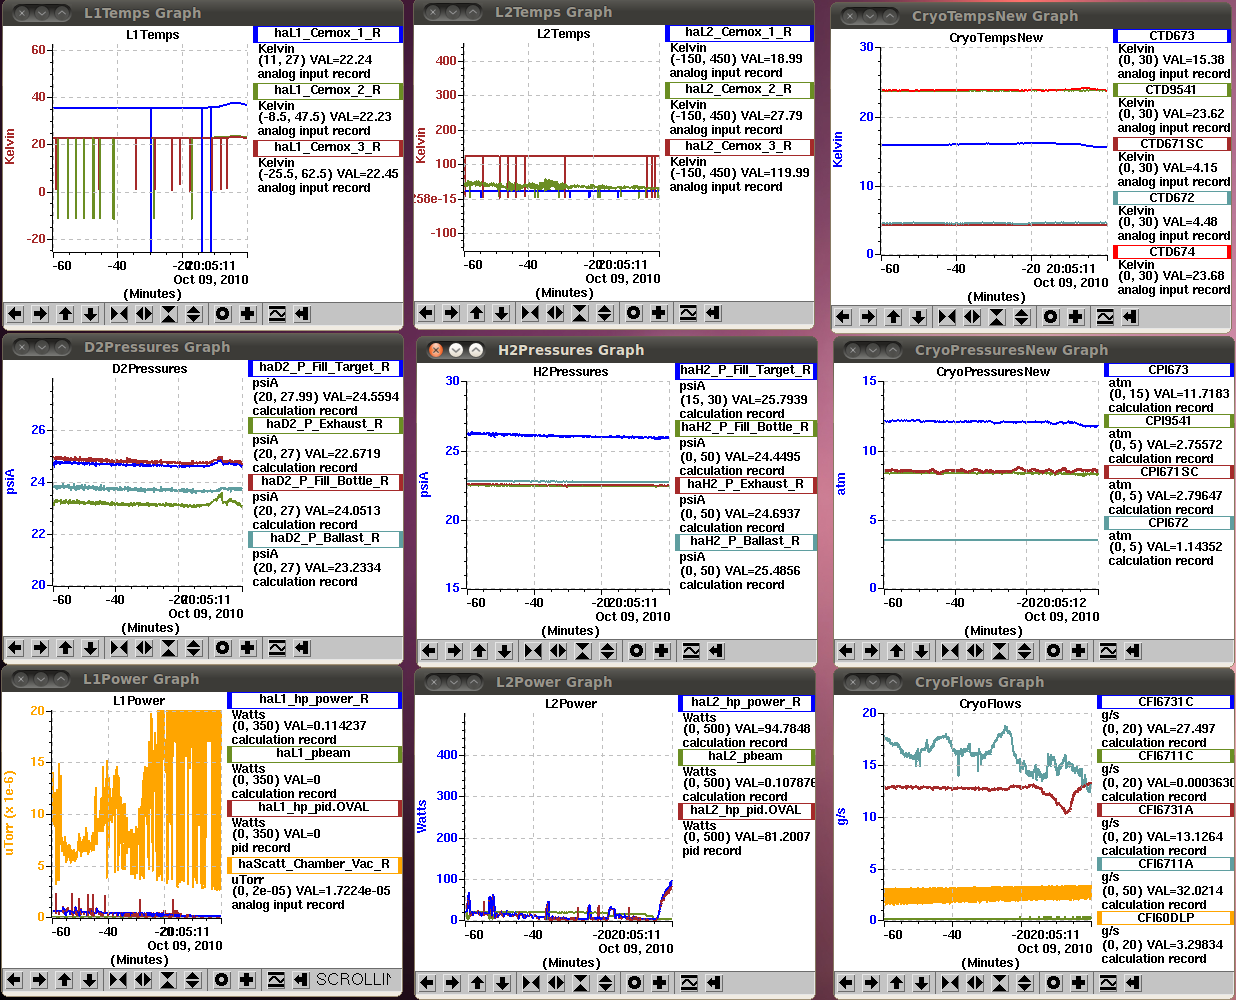Viewport: 1236px width, 1000px height.
Task: Click the arrow-to-bar icon in CryoTempsNew Graph toolbar
Action: click(x=1130, y=317)
